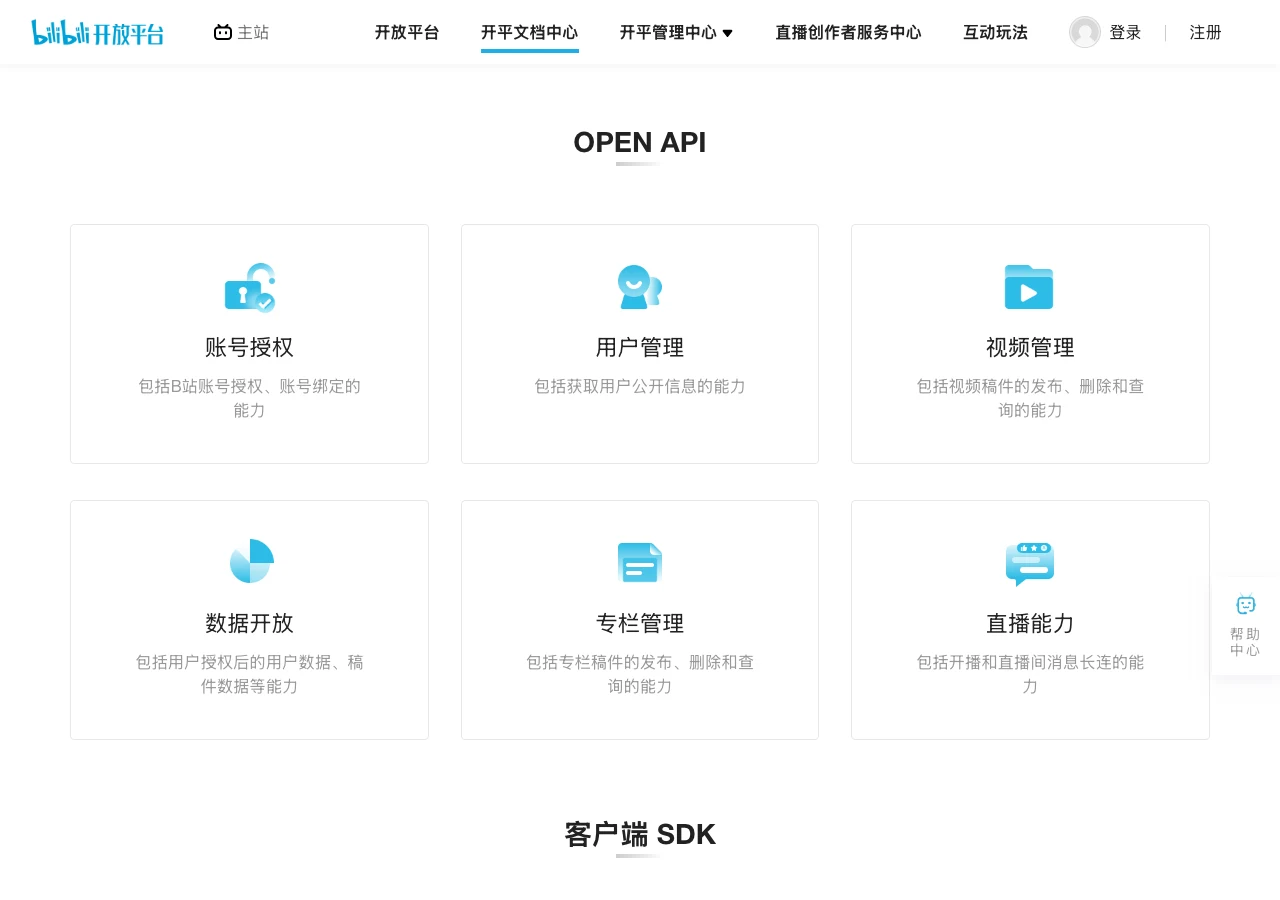This screenshot has height=900, width=1280.
Task: Click the 注册 link
Action: tap(1206, 32)
